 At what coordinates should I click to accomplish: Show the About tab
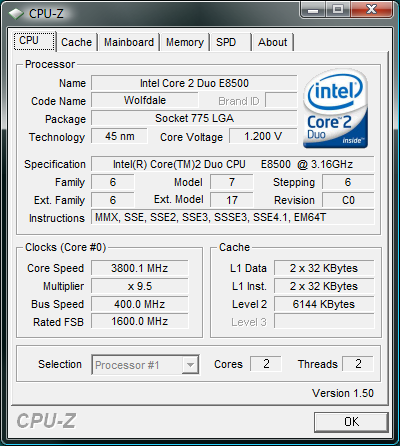[x=273, y=42]
